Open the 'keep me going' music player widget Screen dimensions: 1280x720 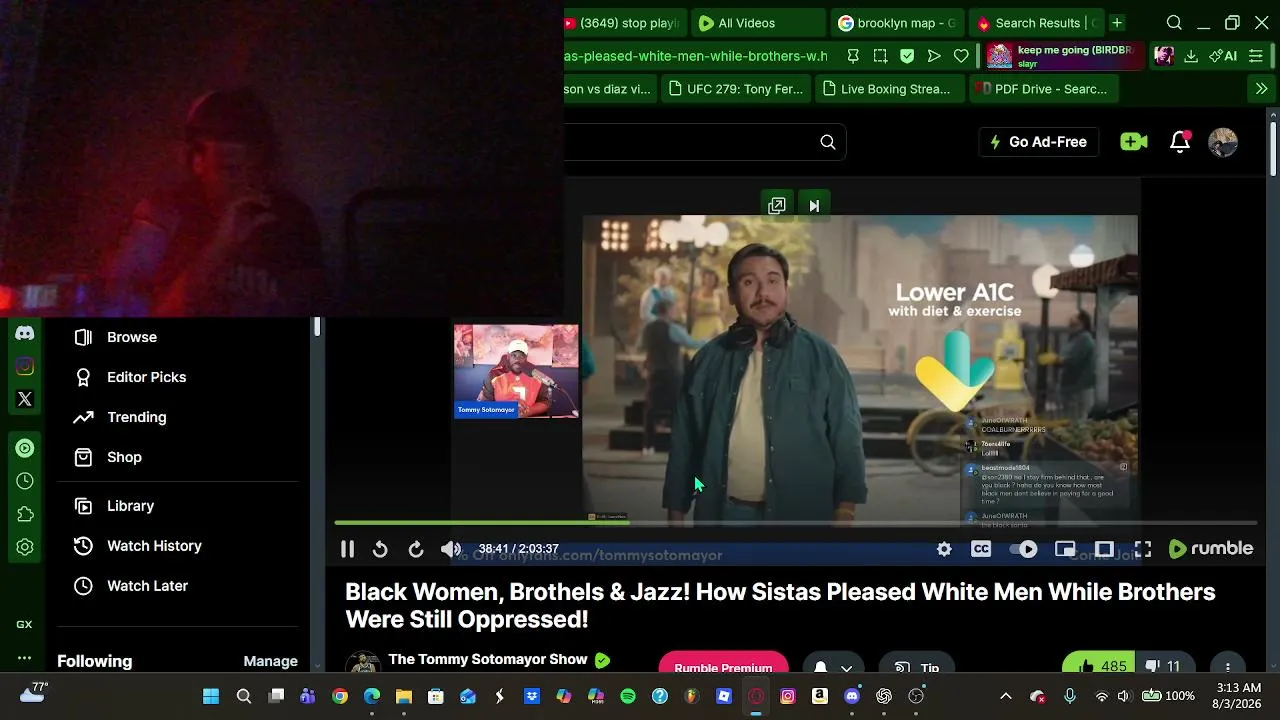click(1064, 56)
